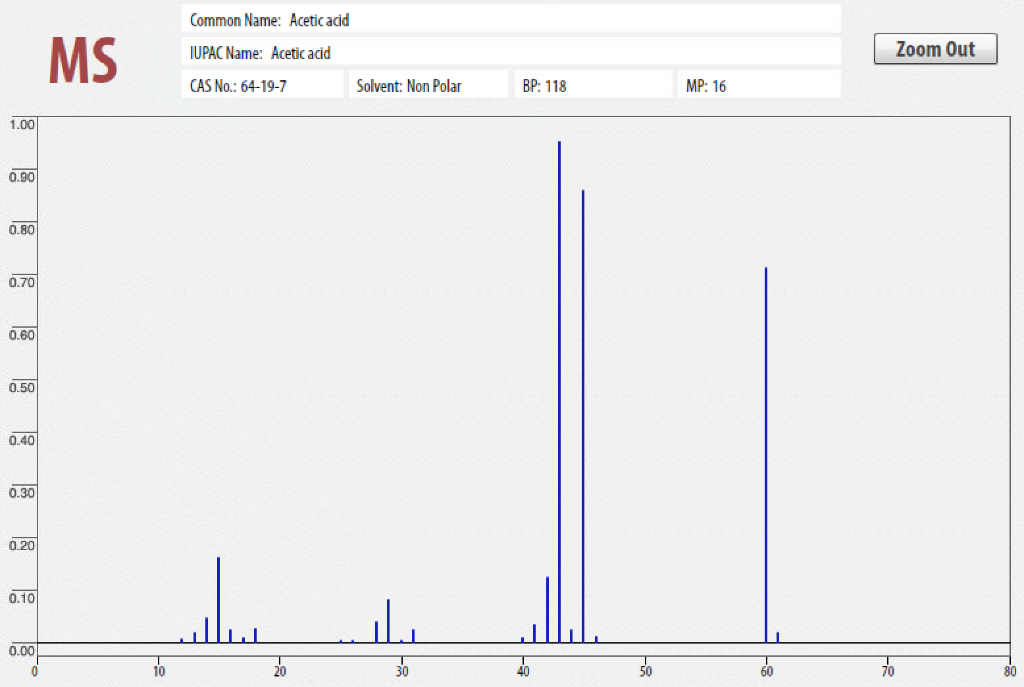Click the Zoom Out button
Image resolution: width=1024 pixels, height=687 pixels.
(935, 49)
